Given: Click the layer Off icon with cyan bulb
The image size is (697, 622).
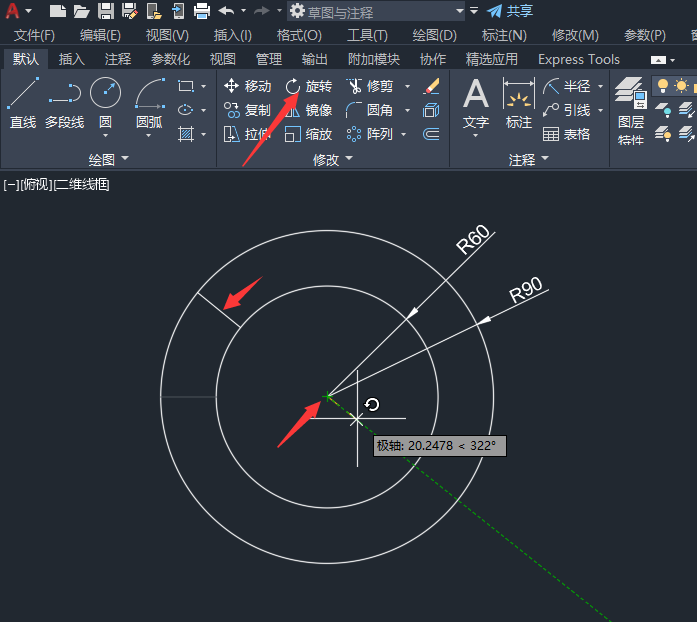Looking at the screenshot, I should [x=663, y=110].
